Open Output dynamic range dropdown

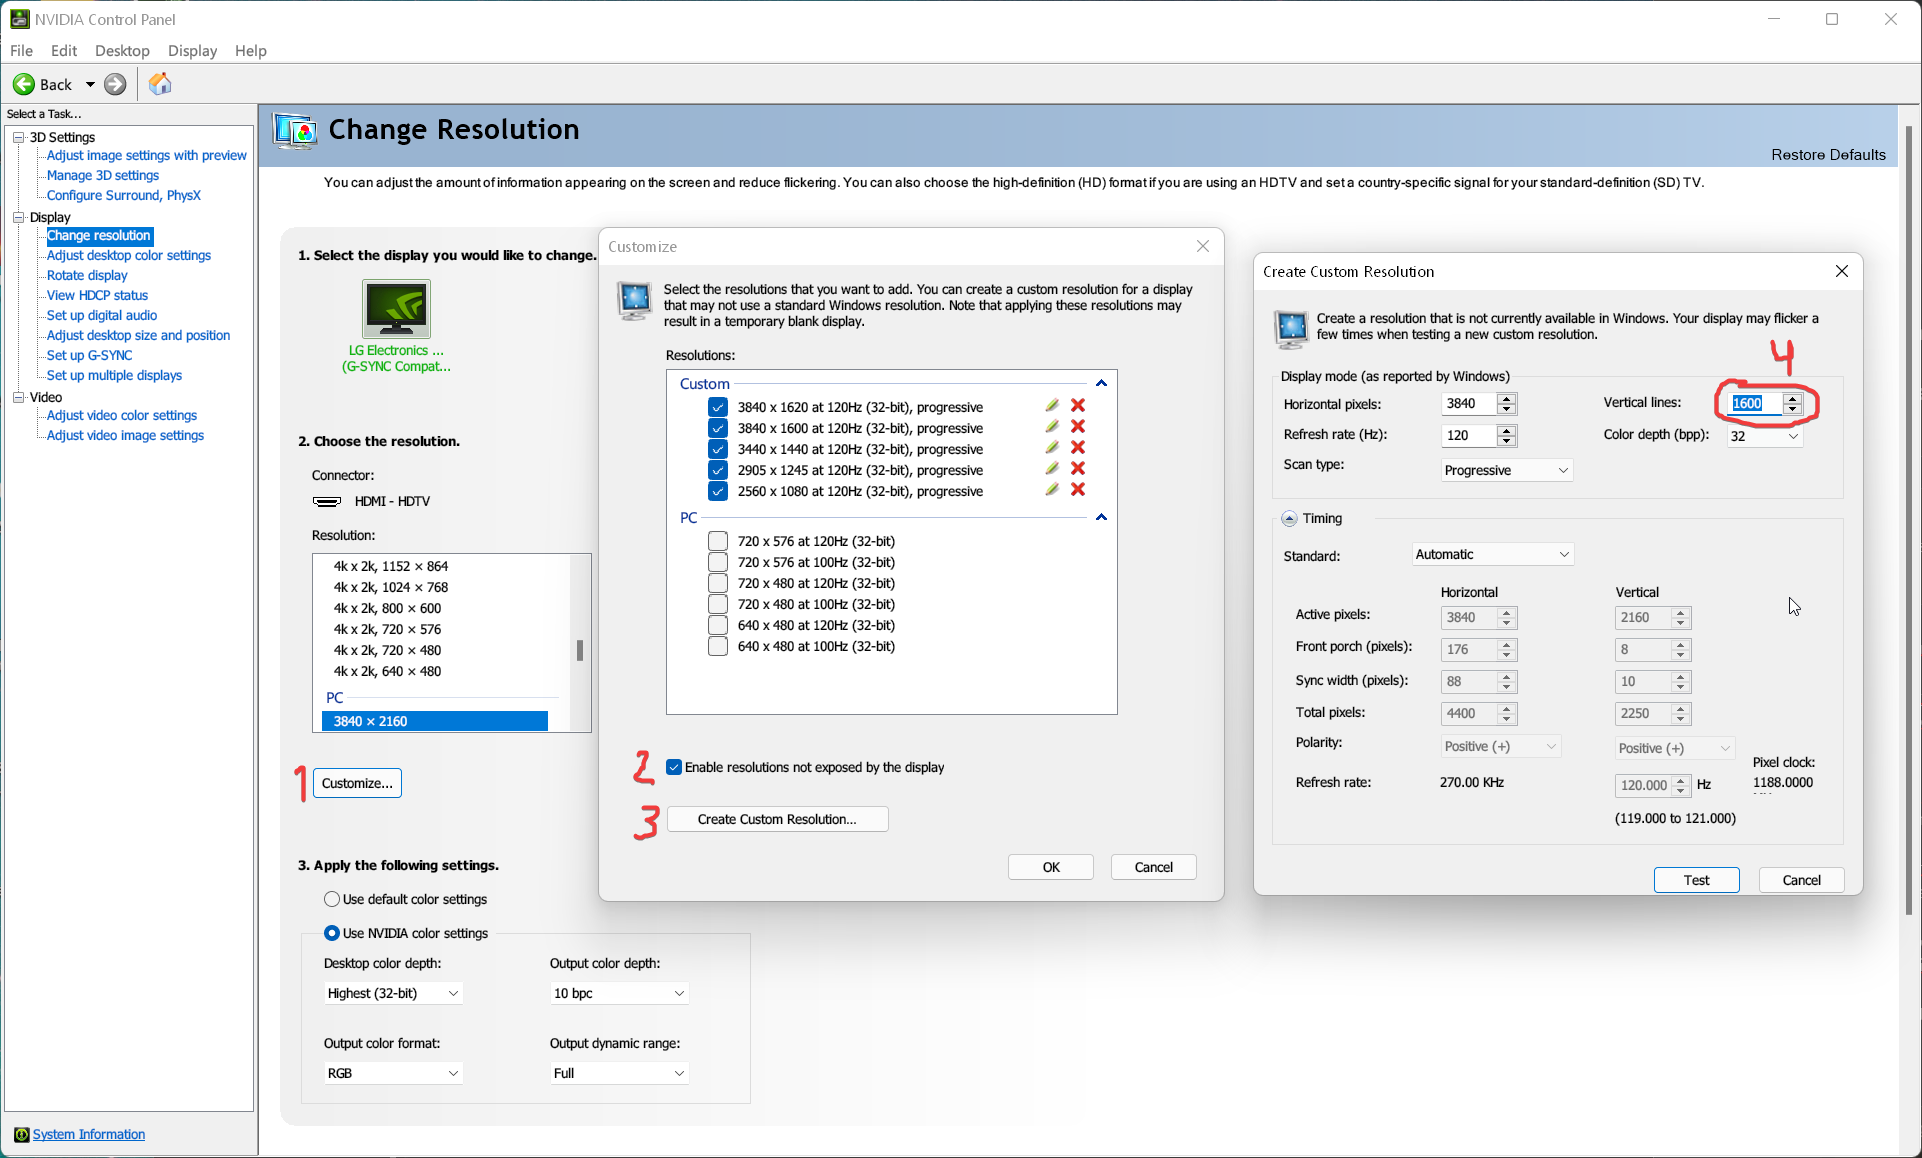pyautogui.click(x=619, y=1073)
